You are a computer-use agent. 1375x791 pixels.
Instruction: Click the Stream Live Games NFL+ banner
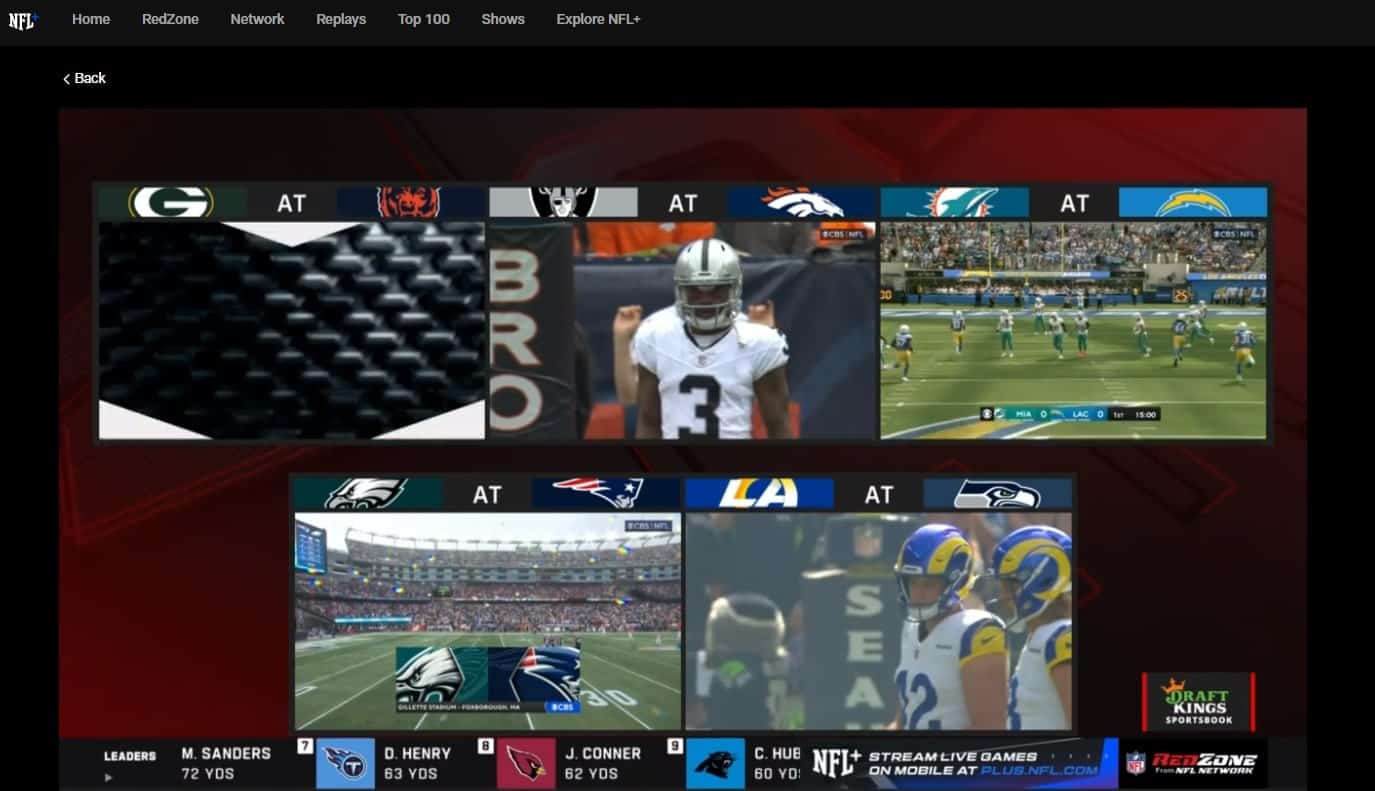click(x=962, y=764)
